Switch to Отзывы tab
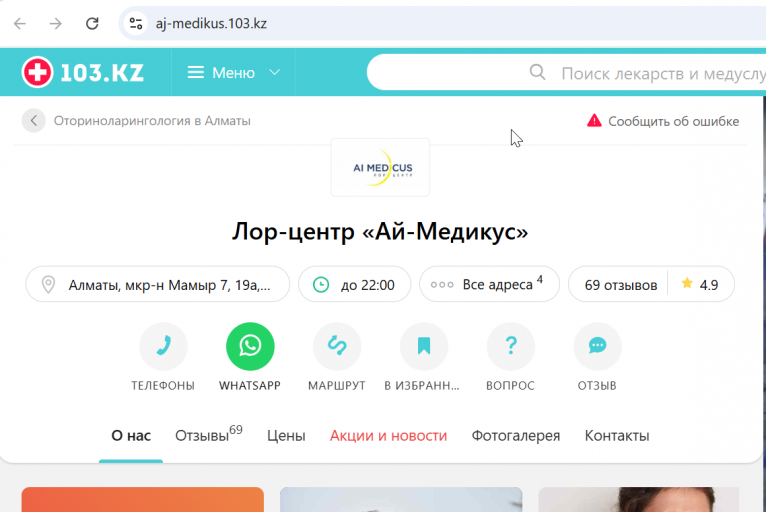 pyautogui.click(x=209, y=434)
